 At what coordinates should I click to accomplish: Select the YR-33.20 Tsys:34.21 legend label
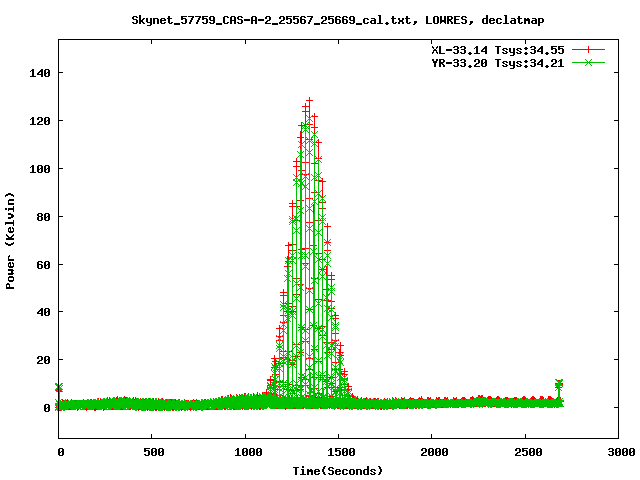pos(498,63)
